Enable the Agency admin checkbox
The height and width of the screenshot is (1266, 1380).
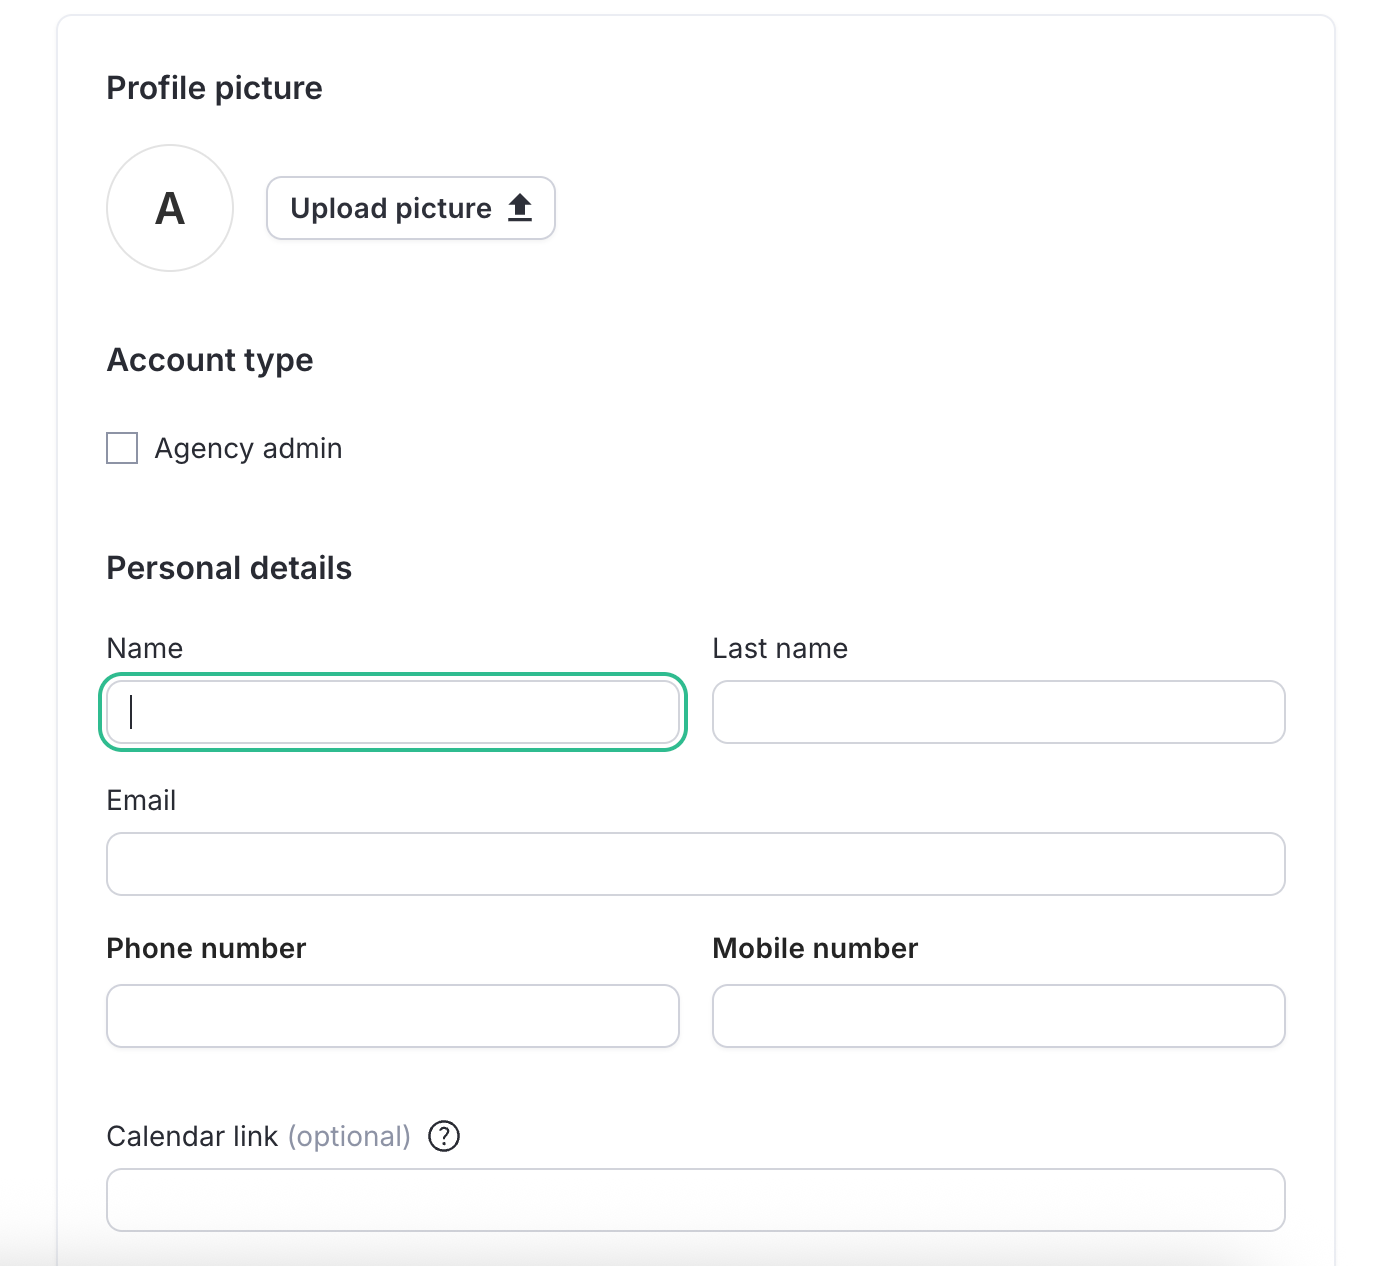122,448
